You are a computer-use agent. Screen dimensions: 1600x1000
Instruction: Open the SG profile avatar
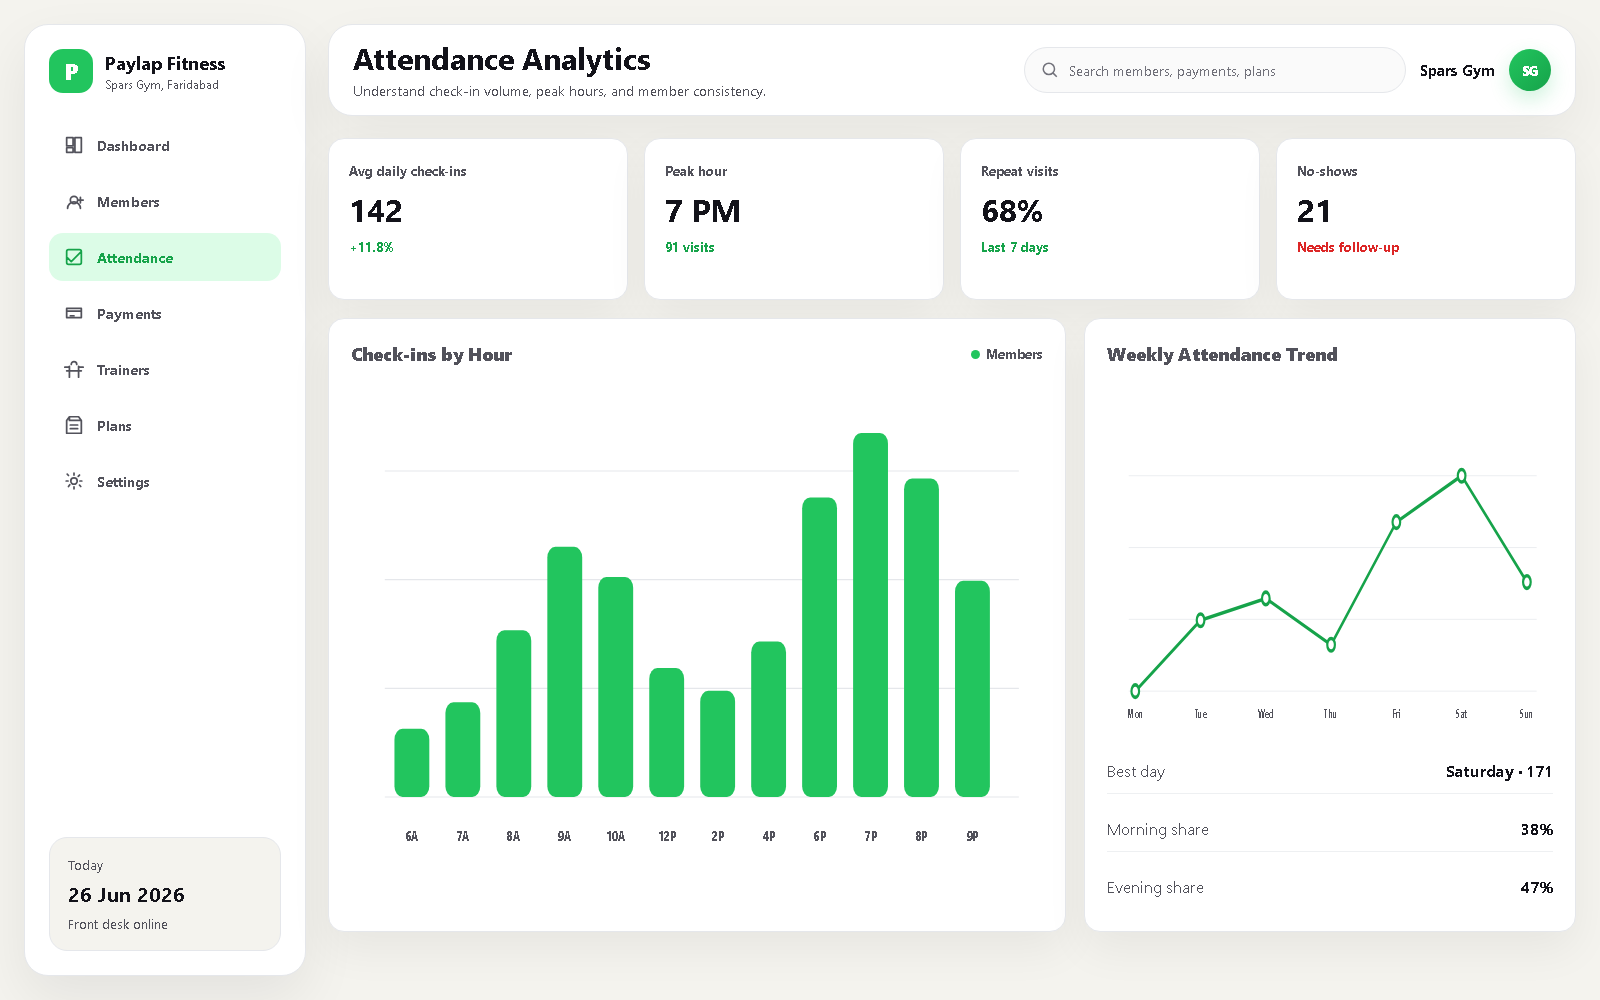coord(1530,70)
